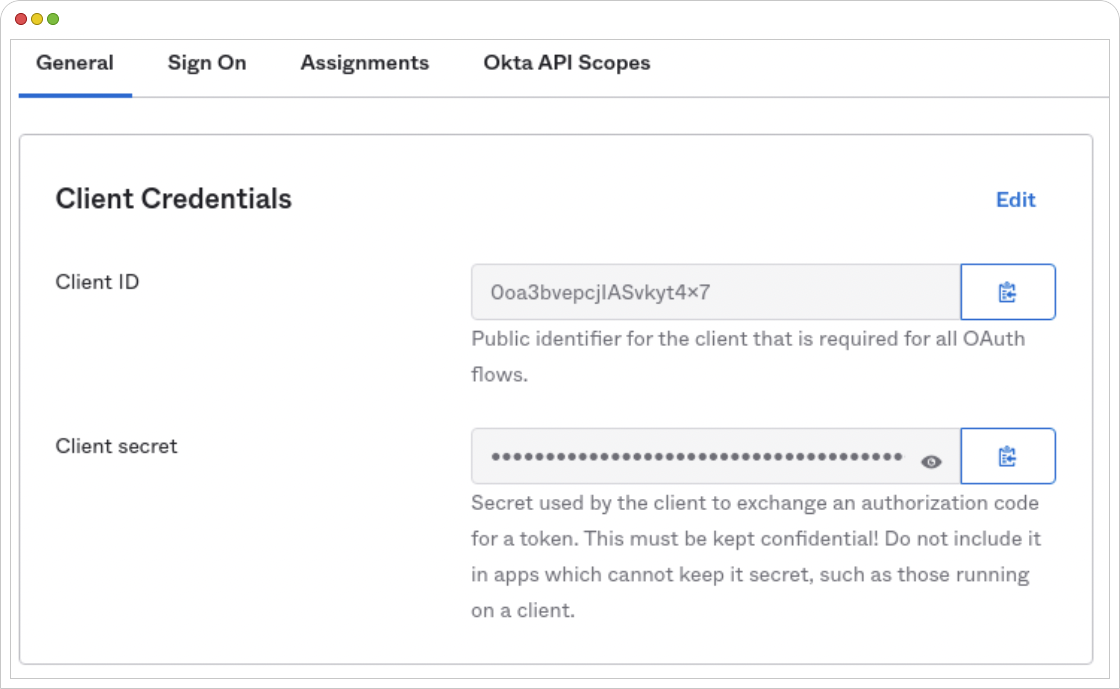Image resolution: width=1120 pixels, height=689 pixels.
Task: Click the Client ID label
Action: [97, 282]
